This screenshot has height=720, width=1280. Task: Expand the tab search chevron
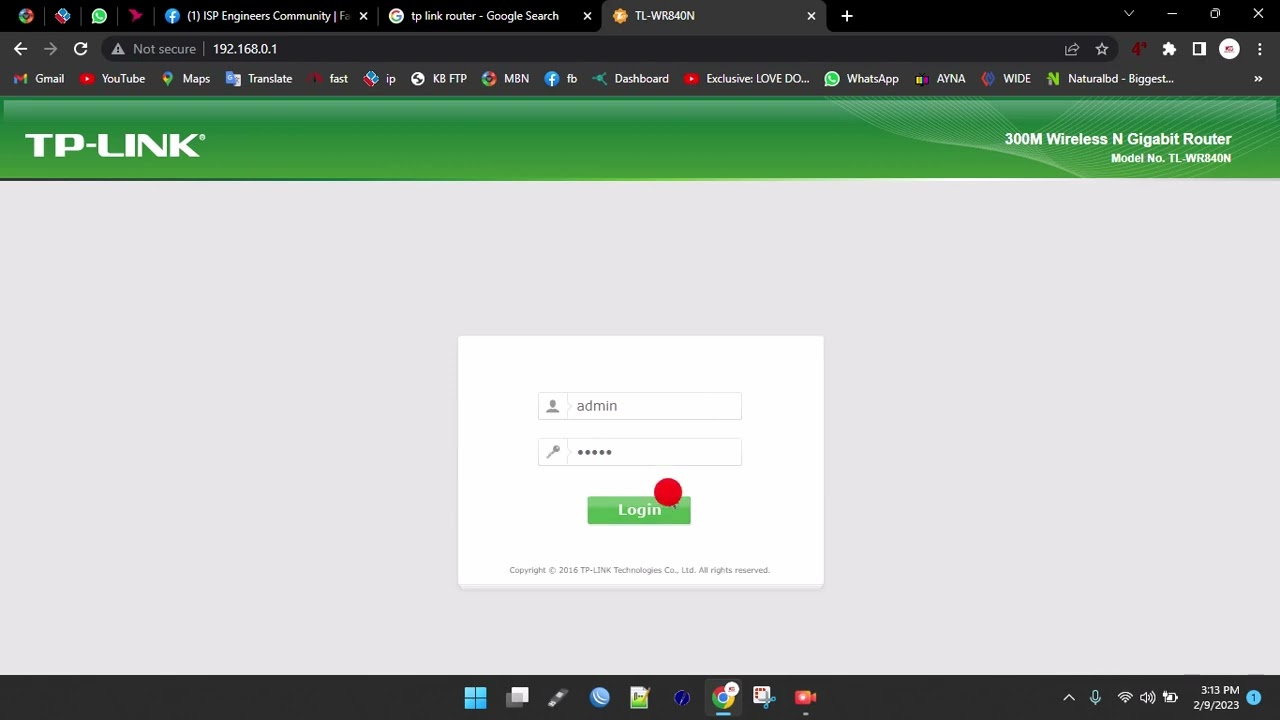tap(1129, 14)
